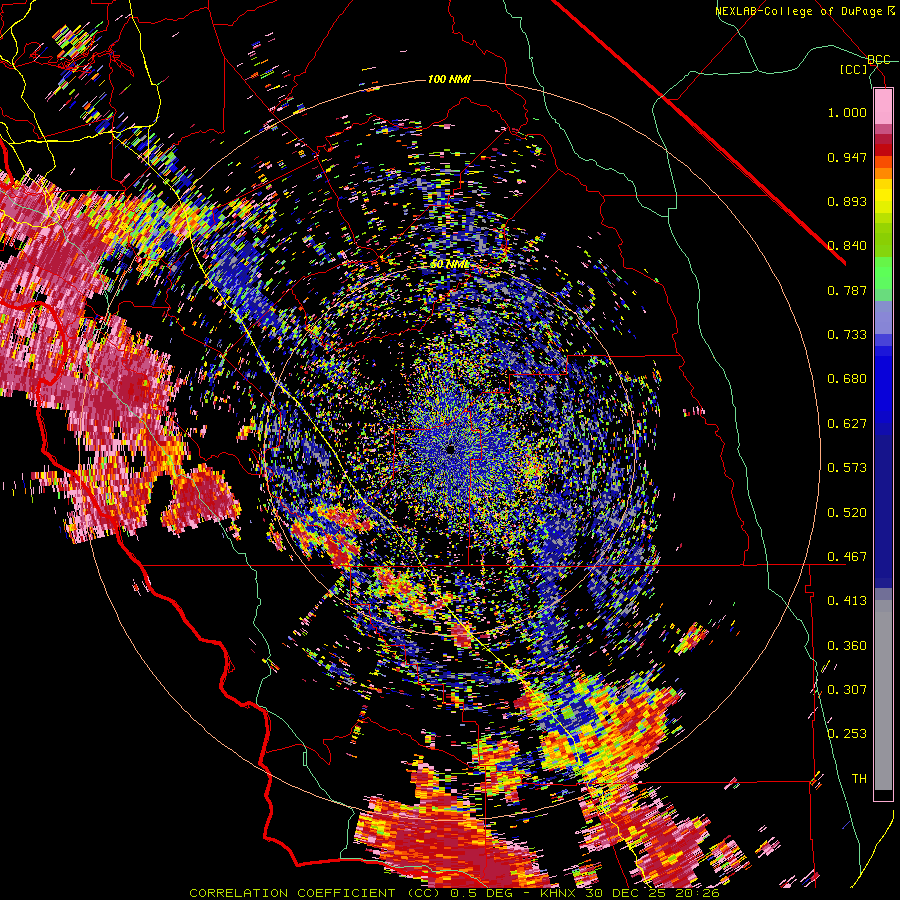Click the TH threshold label in legend

pos(859,779)
